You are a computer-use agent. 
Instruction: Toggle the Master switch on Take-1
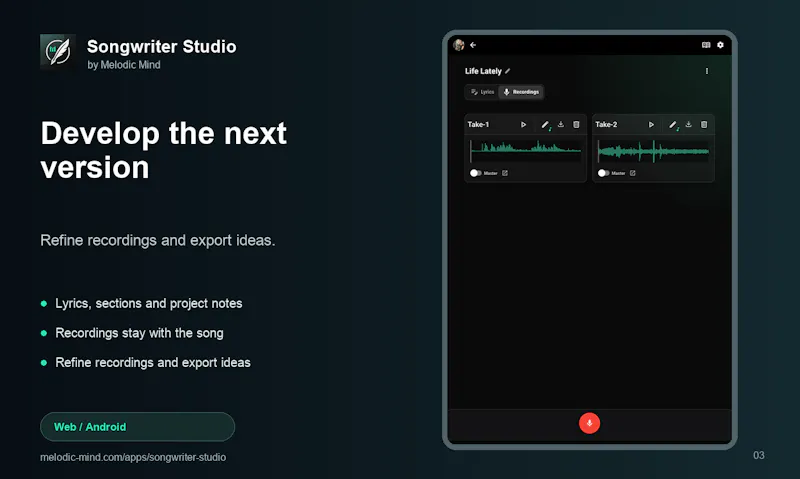point(476,173)
